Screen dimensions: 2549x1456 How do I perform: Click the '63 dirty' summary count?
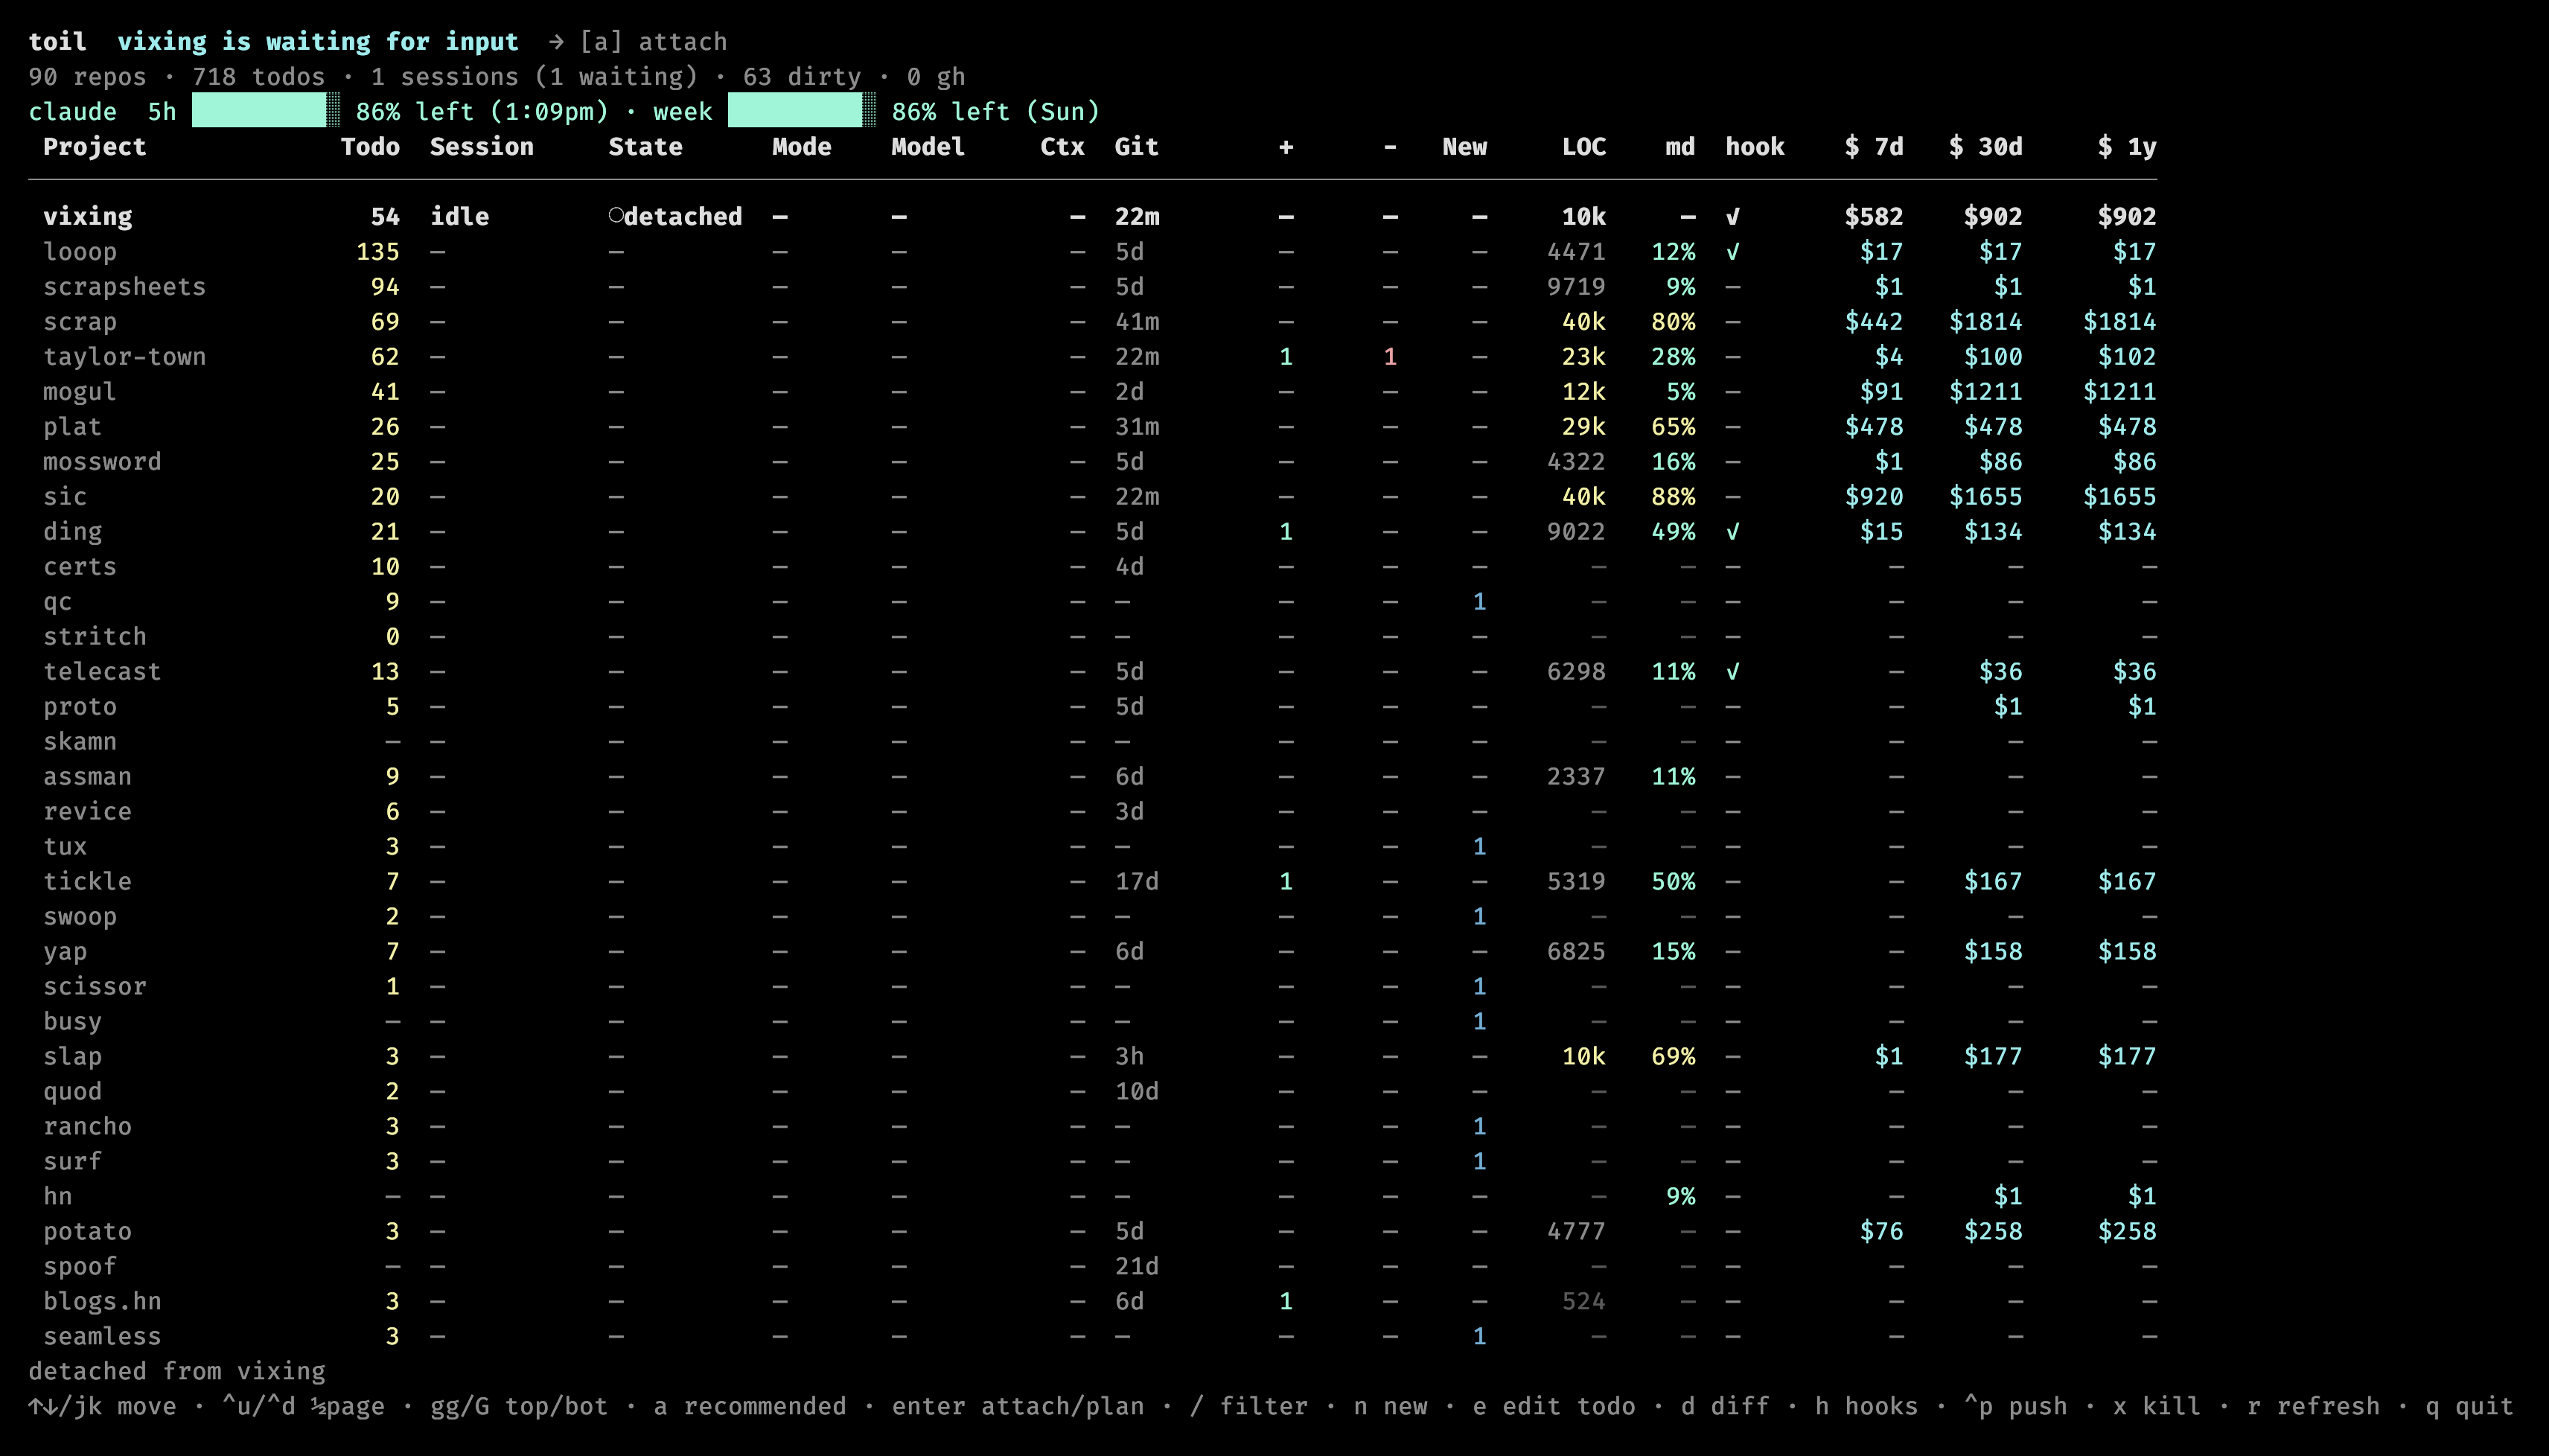click(802, 77)
